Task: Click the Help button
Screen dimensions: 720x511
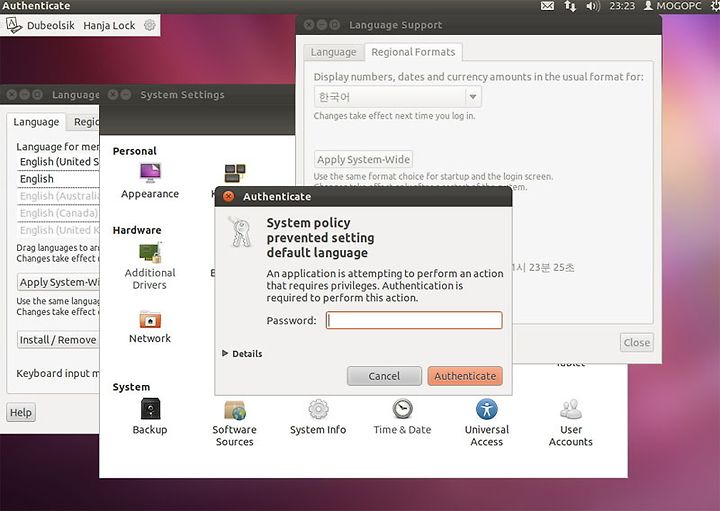Action: click(x=21, y=412)
